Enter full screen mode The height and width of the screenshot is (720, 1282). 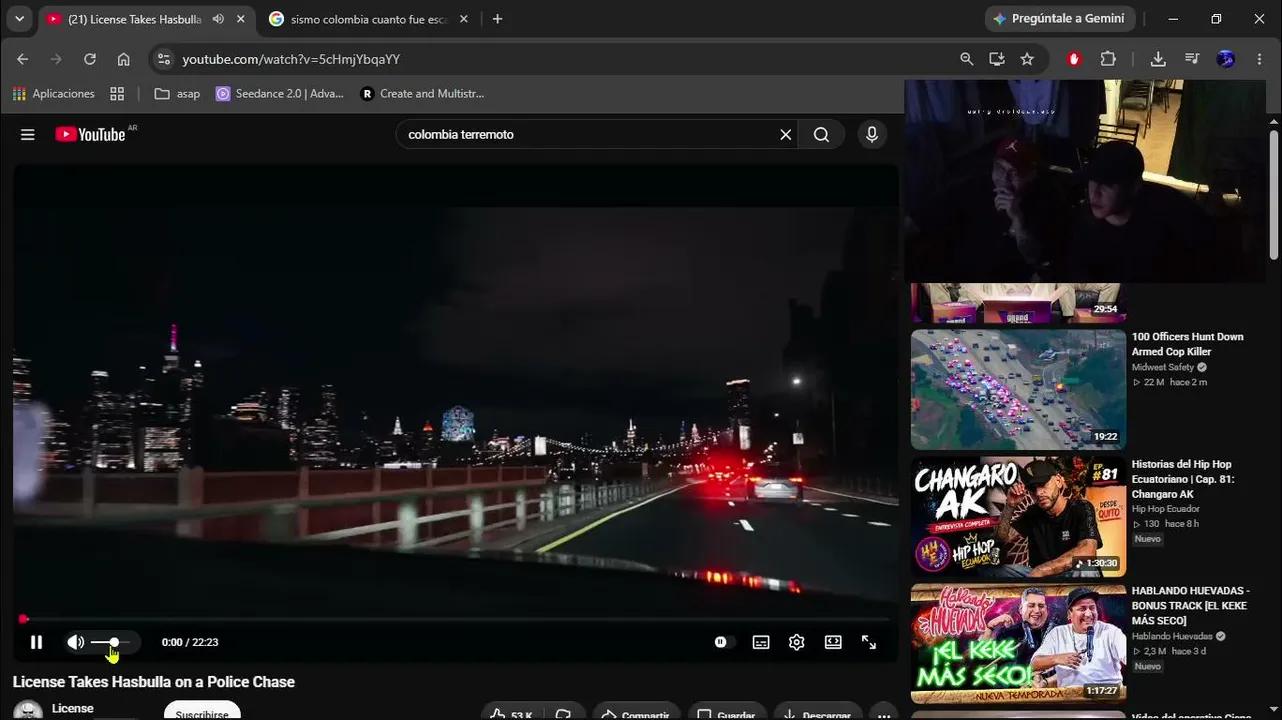(869, 642)
